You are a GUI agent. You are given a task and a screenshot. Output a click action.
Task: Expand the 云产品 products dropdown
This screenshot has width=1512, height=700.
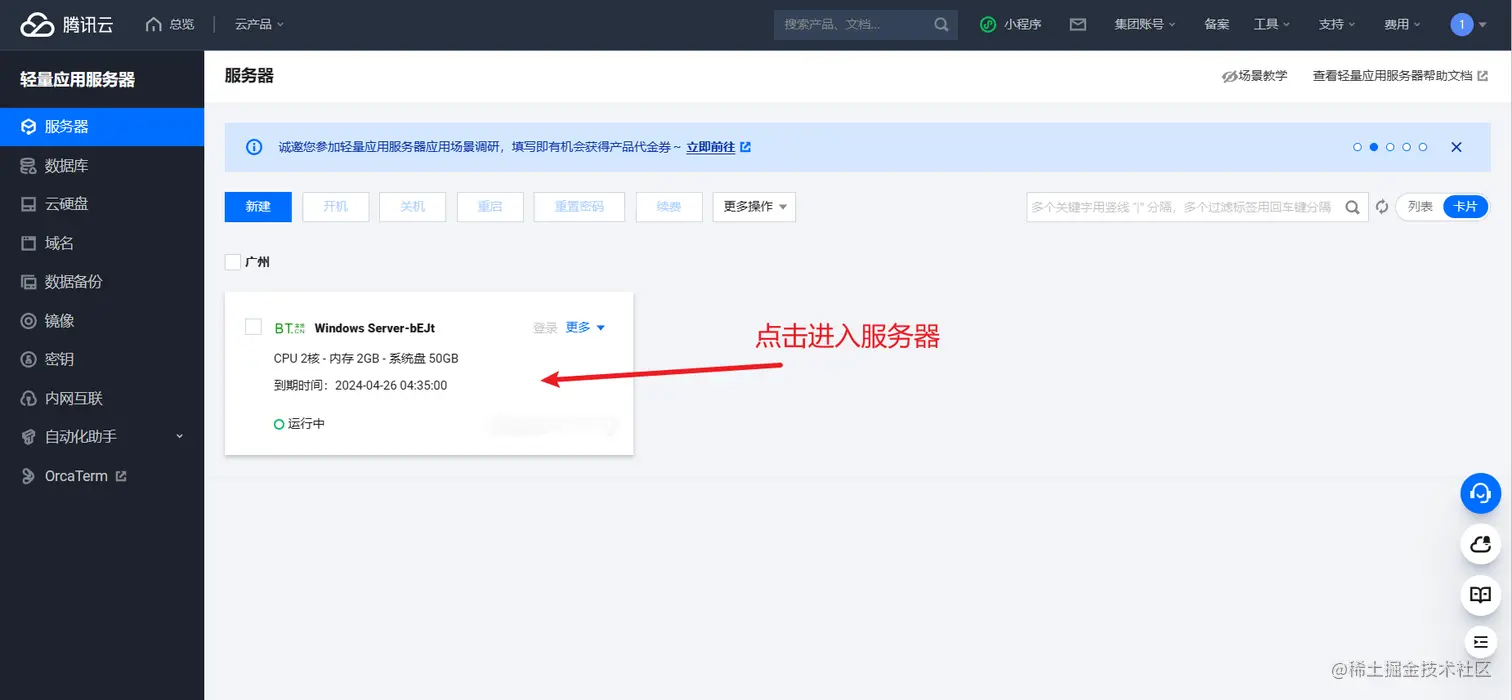point(260,24)
